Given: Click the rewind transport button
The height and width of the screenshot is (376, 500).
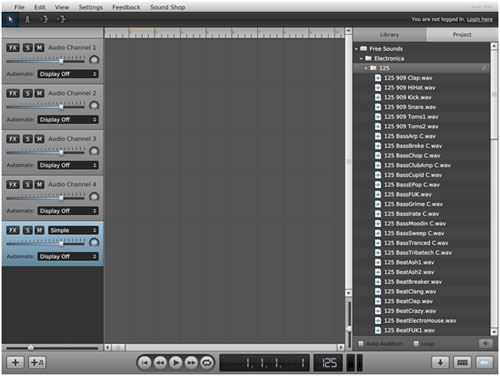Looking at the screenshot, I should point(160,363).
